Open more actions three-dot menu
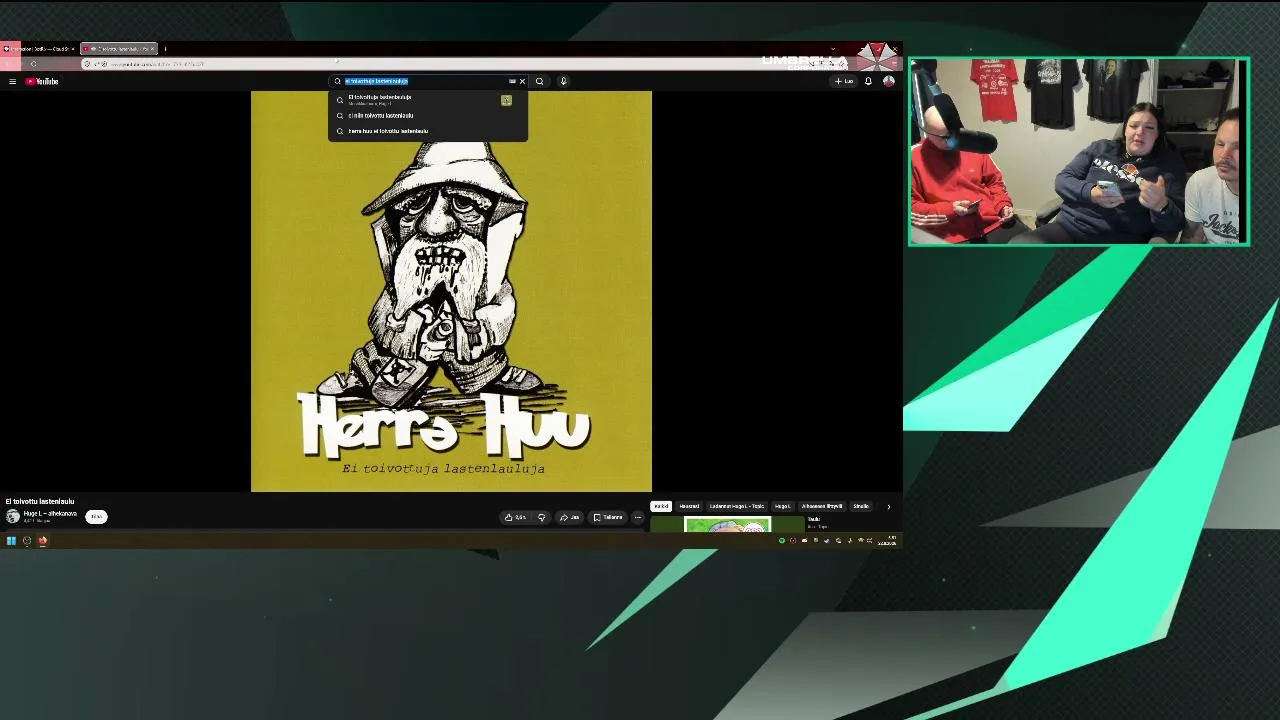 pyautogui.click(x=637, y=517)
